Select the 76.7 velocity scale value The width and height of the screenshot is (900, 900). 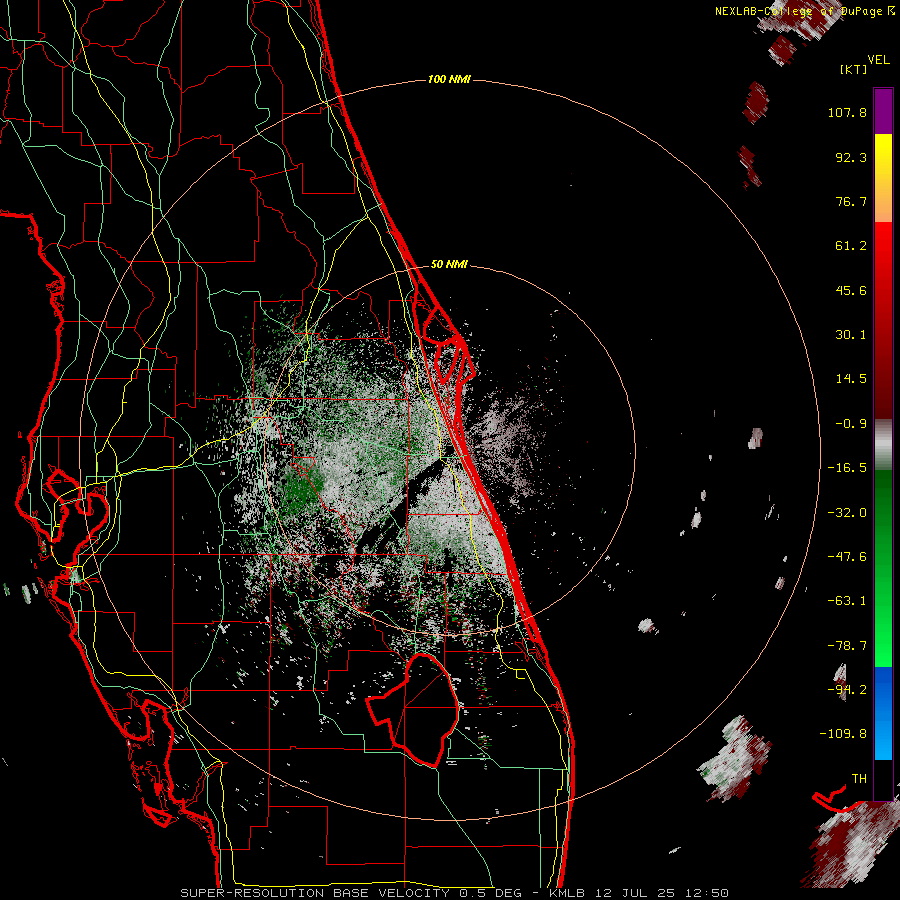coord(851,201)
